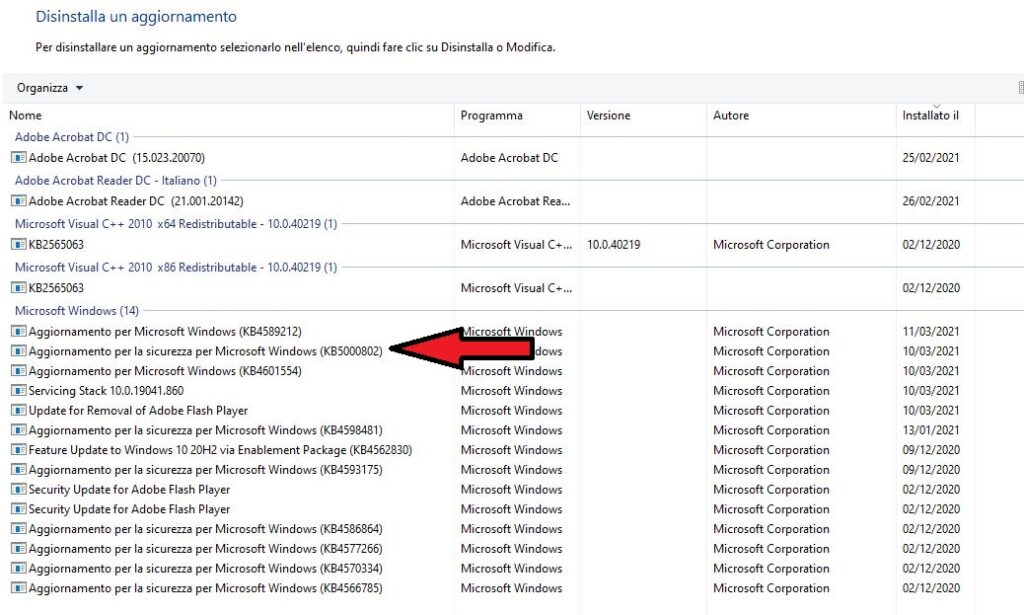Sort by Installato il column header

930,116
